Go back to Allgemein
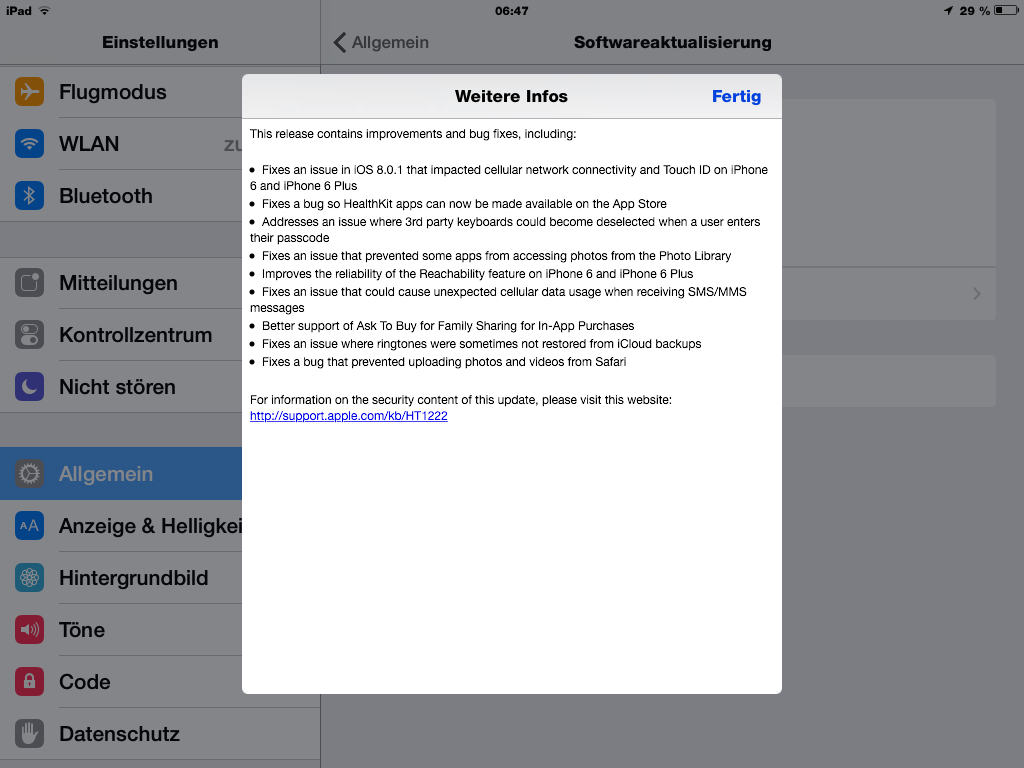Viewport: 1024px width, 768px height. pyautogui.click(x=381, y=42)
